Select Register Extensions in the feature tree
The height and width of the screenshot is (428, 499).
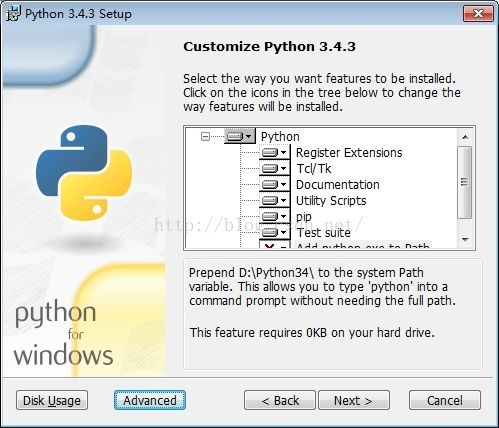[x=349, y=153]
